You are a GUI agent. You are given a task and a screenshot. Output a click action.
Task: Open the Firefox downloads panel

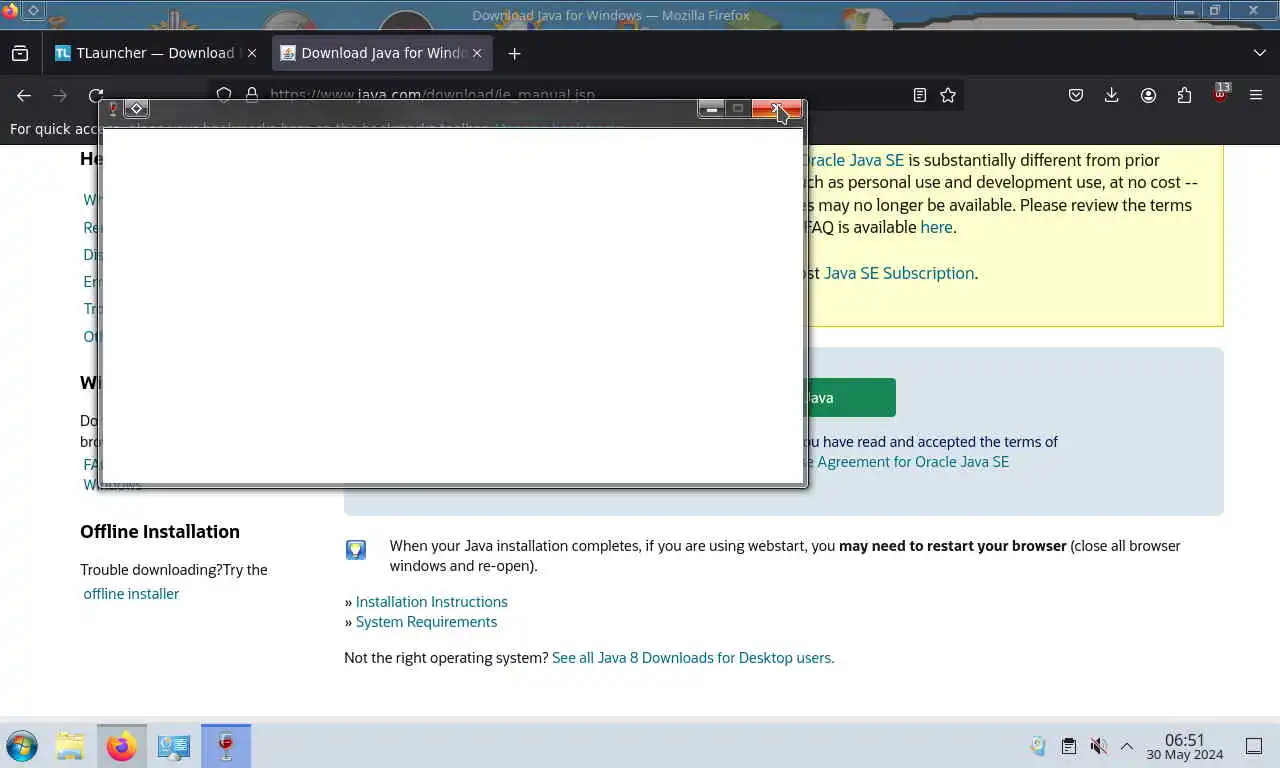1111,95
